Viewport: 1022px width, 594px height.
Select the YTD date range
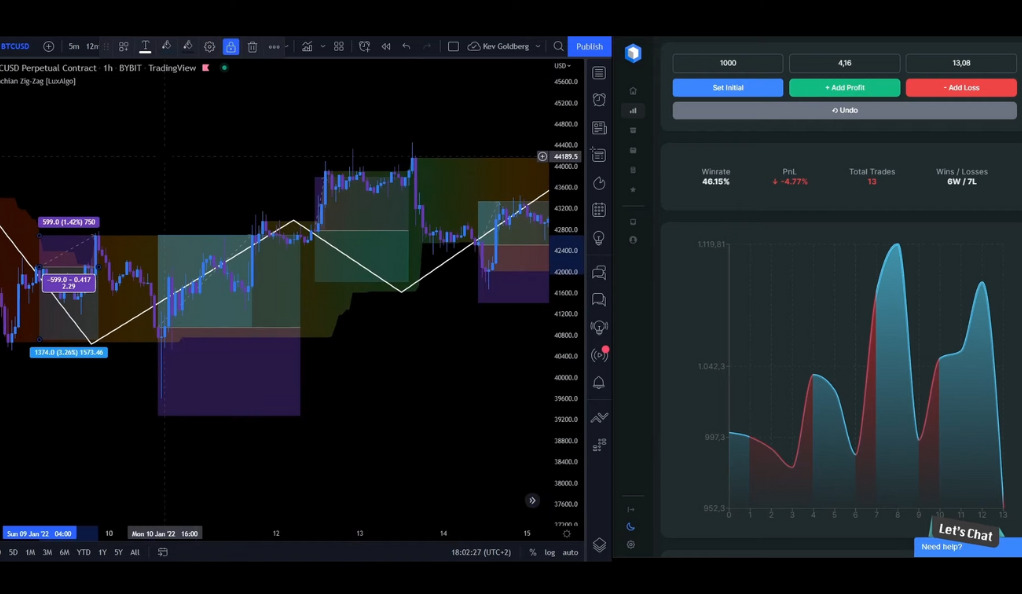point(83,552)
